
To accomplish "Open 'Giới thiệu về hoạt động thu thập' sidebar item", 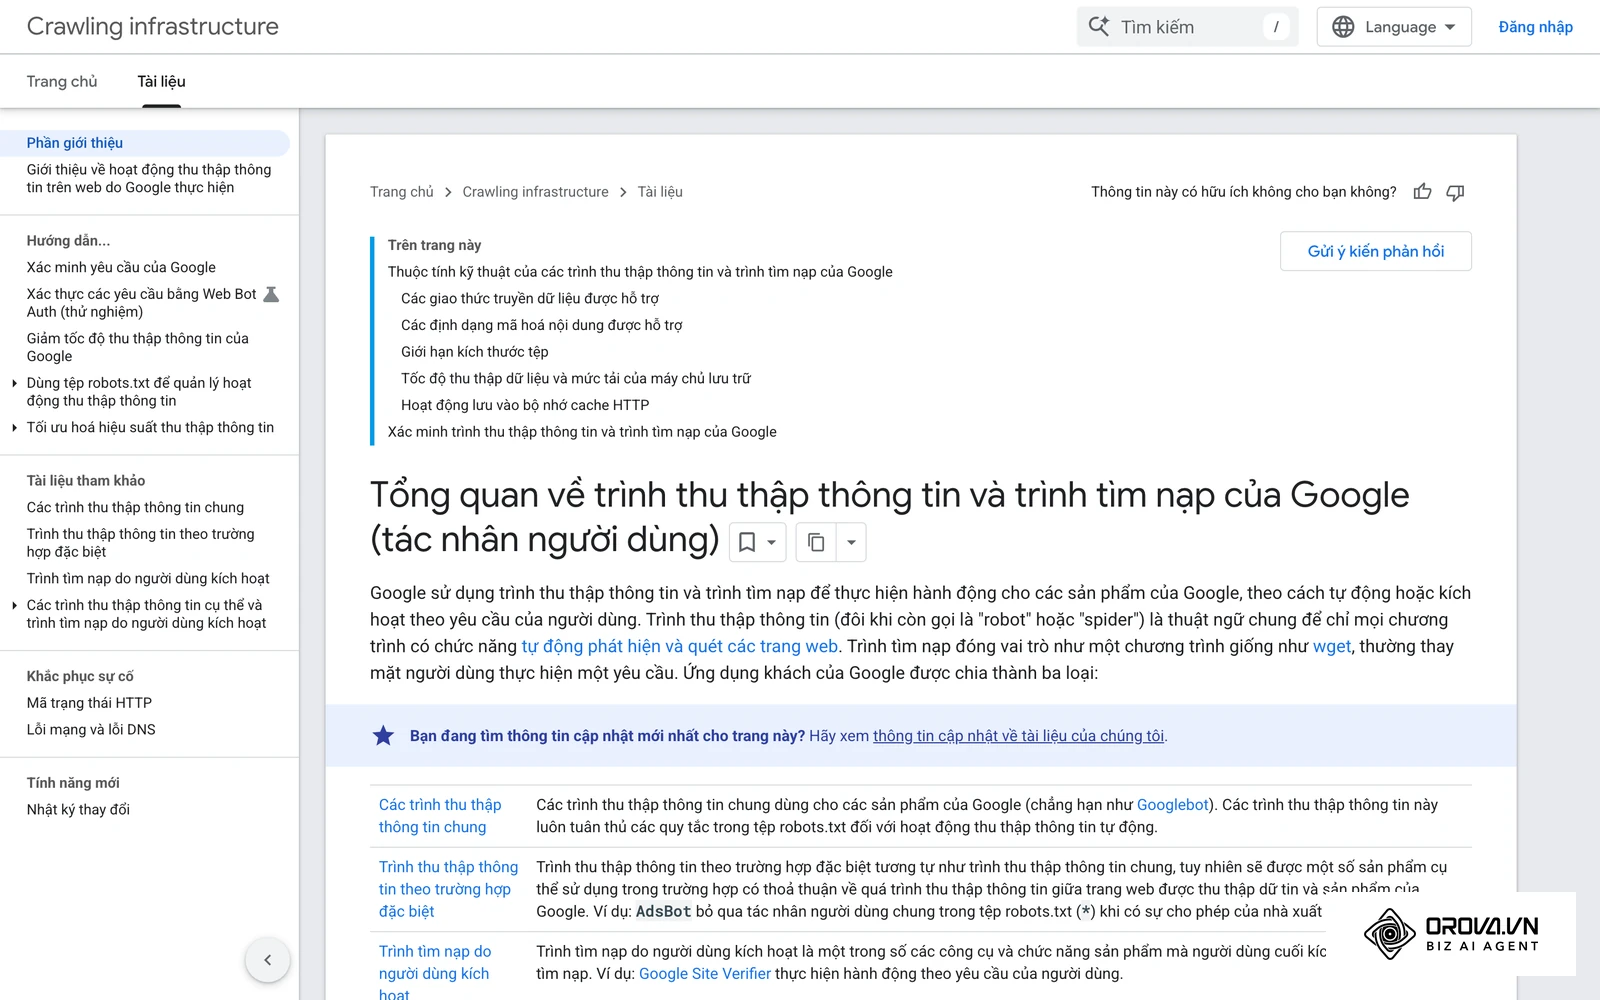I will pyautogui.click(x=149, y=179).
